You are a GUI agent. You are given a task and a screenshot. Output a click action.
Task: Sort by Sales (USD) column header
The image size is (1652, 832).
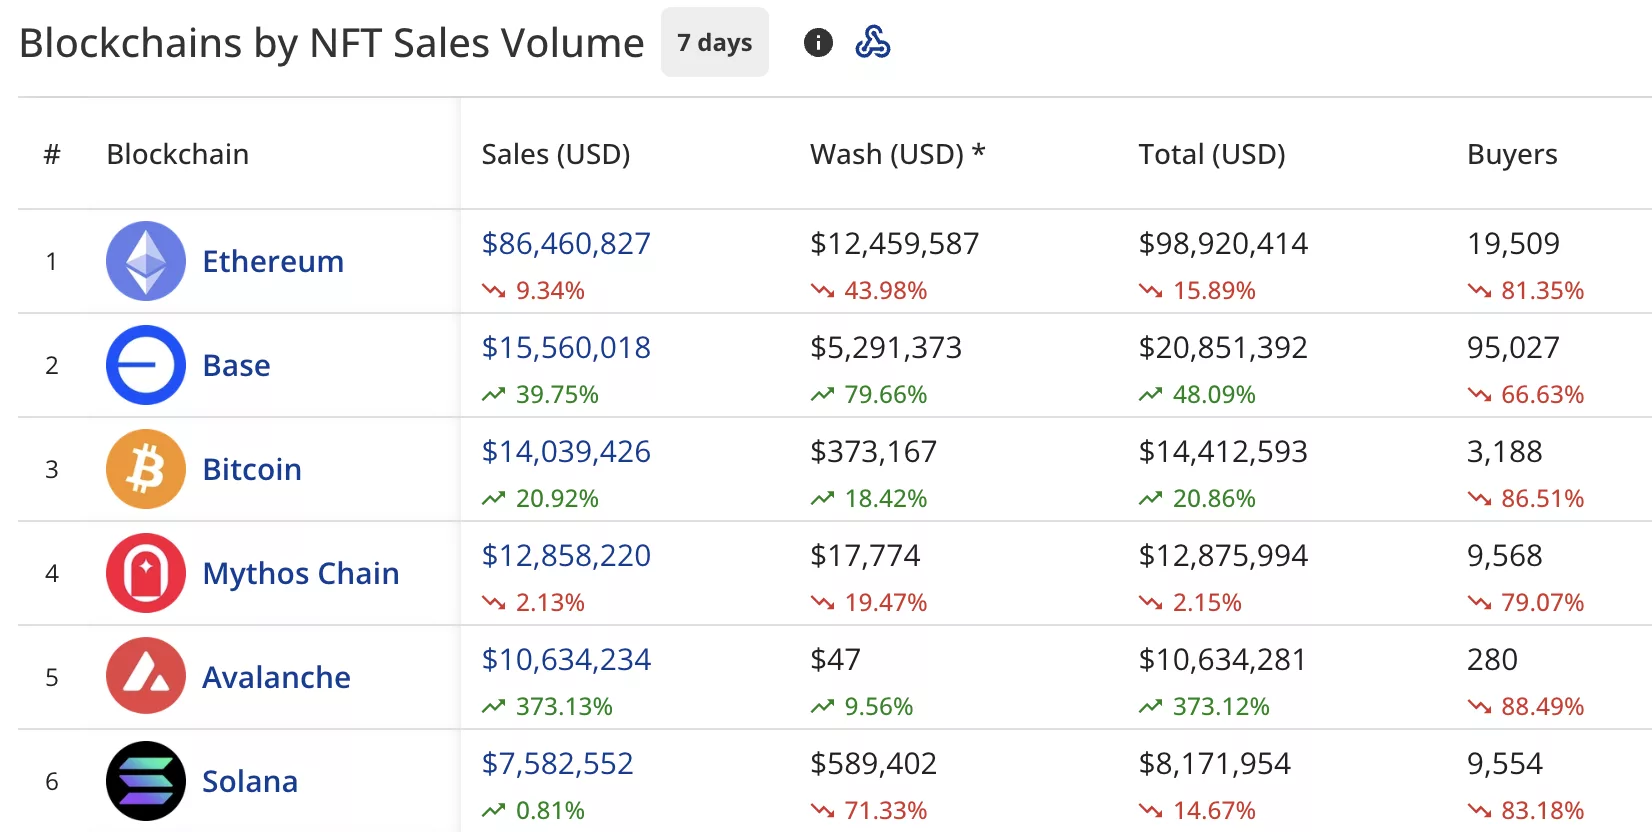pos(556,154)
